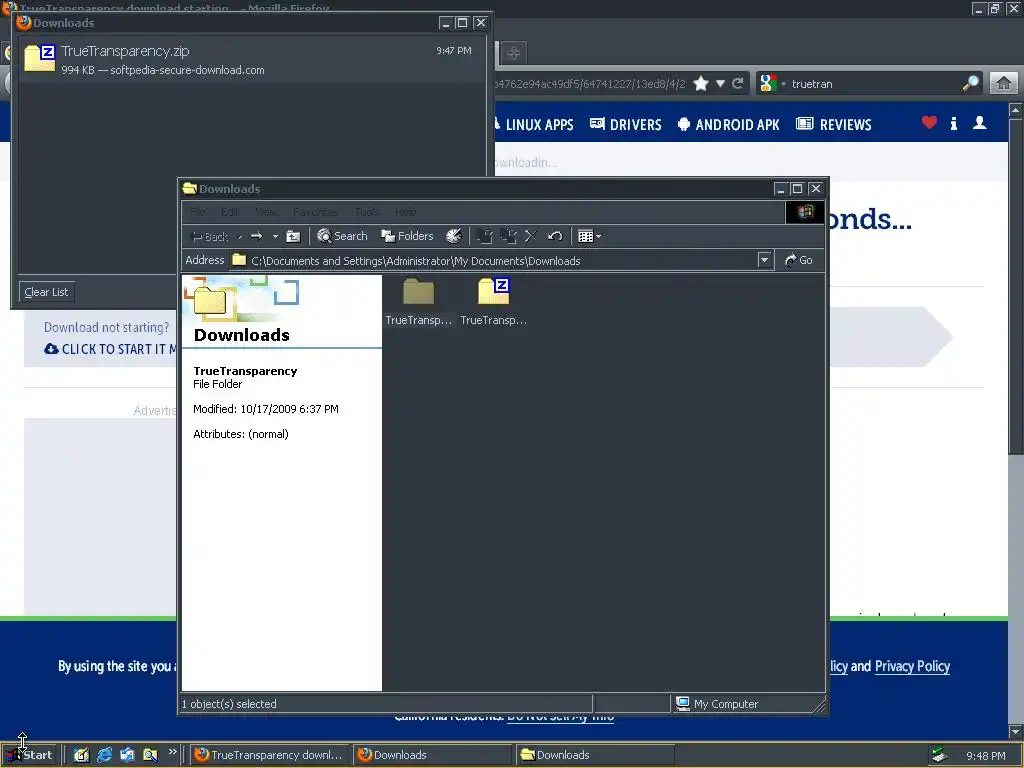Click Back in Explorer Downloads toolbar

coord(209,236)
